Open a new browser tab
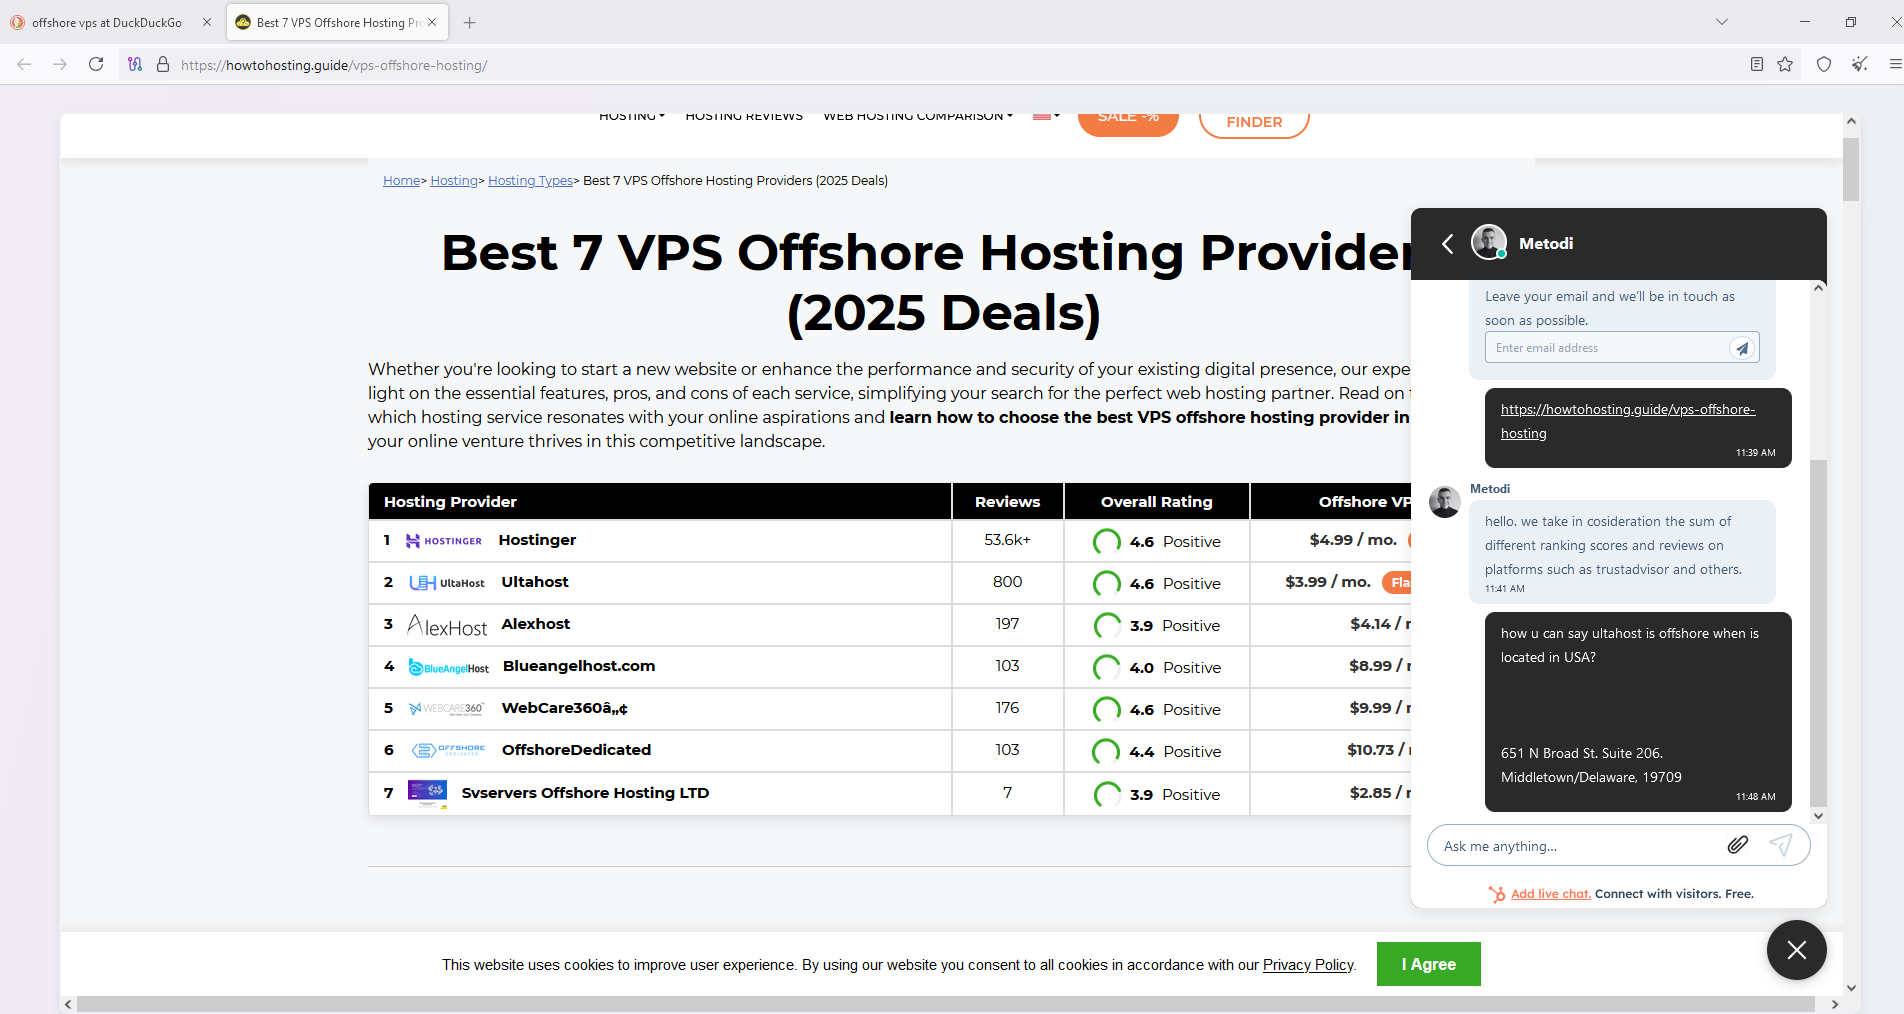Viewport: 1904px width, 1014px height. [x=470, y=22]
